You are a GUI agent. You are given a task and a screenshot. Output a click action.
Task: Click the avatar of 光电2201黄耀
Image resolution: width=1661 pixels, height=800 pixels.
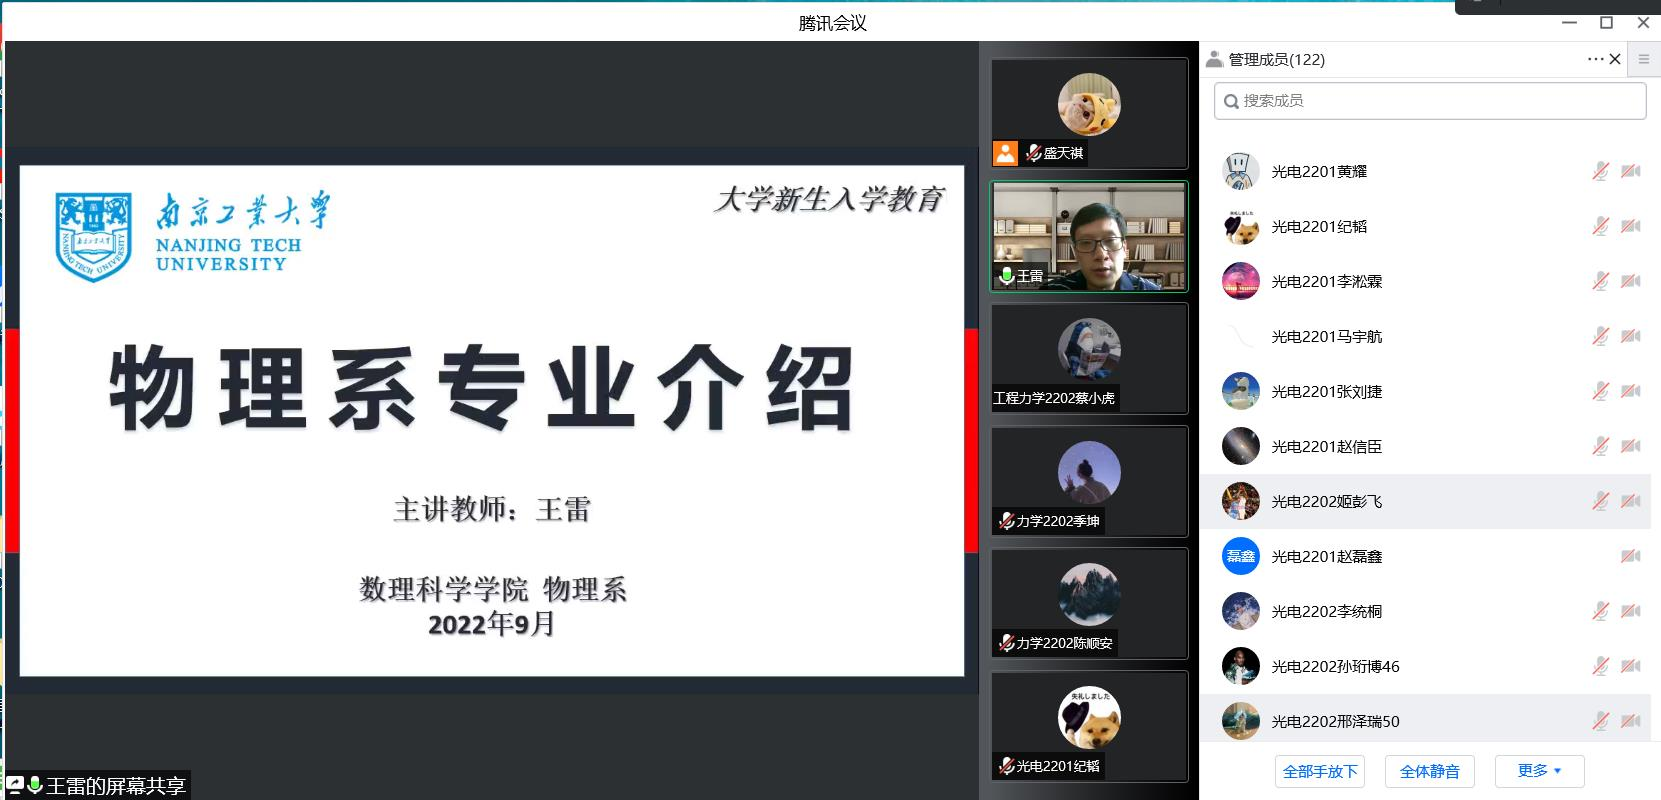tap(1240, 171)
